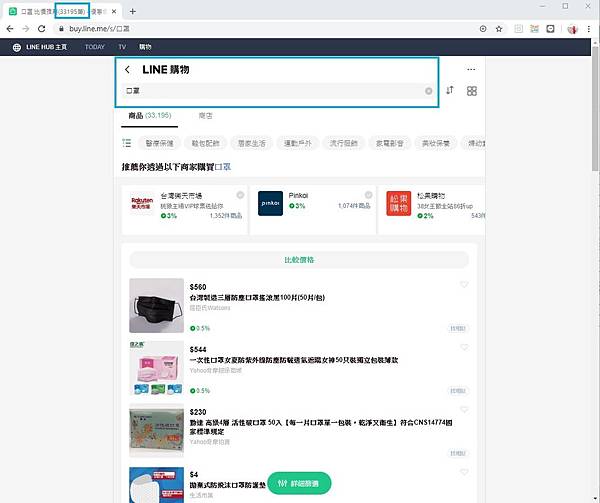Viewport: 600px width, 503px height.
Task: Favorite the $230 mask product
Action: (x=464, y=410)
